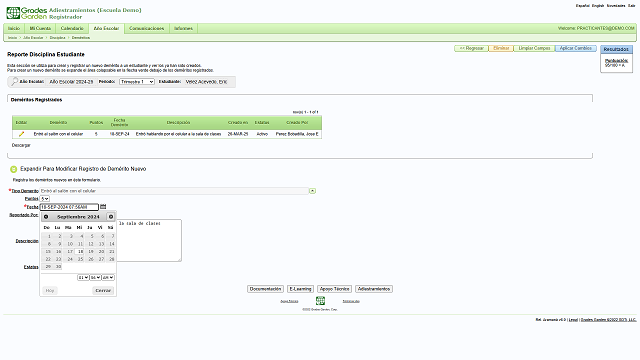Open Tipo Demérito list with green arrow button
The height and width of the screenshot is (360, 640).
point(312,191)
